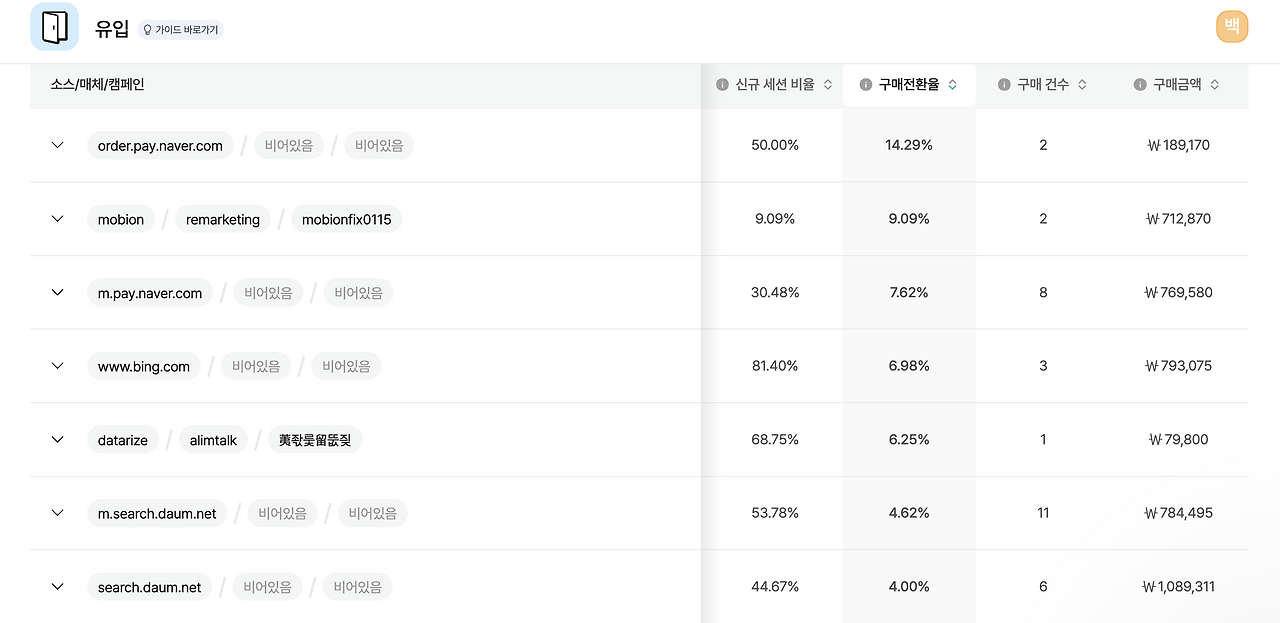The height and width of the screenshot is (623, 1280).
Task: Expand the m.search.daum.net row
Action: 58,513
